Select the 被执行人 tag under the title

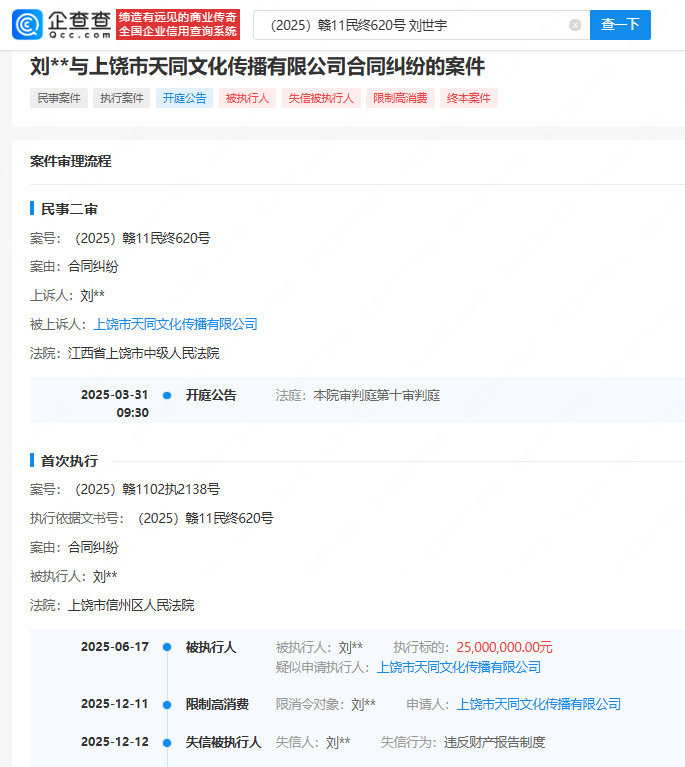click(246, 98)
